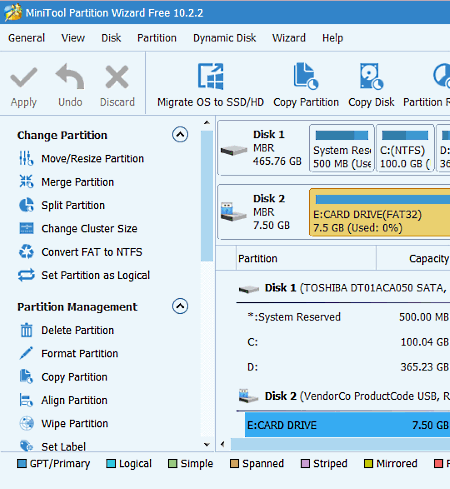The width and height of the screenshot is (450, 489).
Task: Click the Format Partition pencil icon
Action: pos(26,353)
